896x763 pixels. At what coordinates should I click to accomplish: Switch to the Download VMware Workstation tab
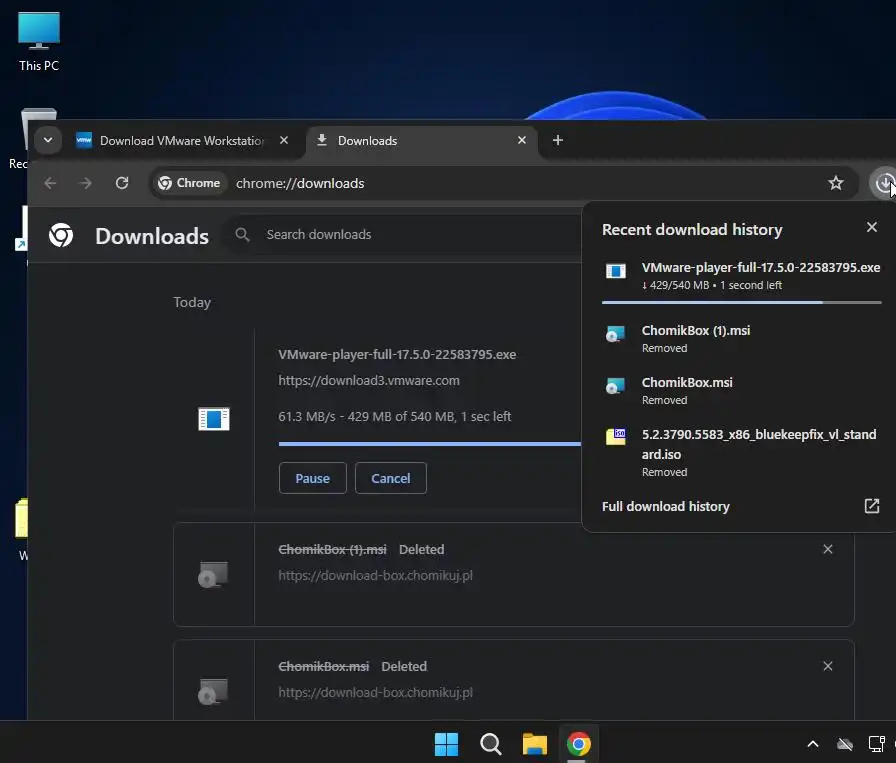point(183,141)
